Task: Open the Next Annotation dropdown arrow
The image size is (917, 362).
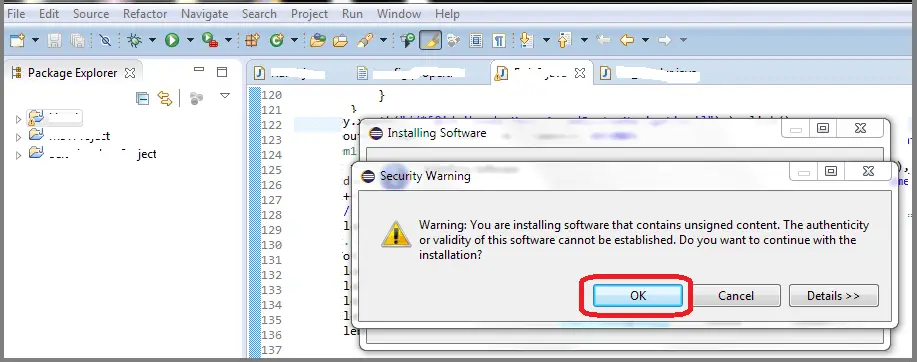Action: tap(546, 40)
